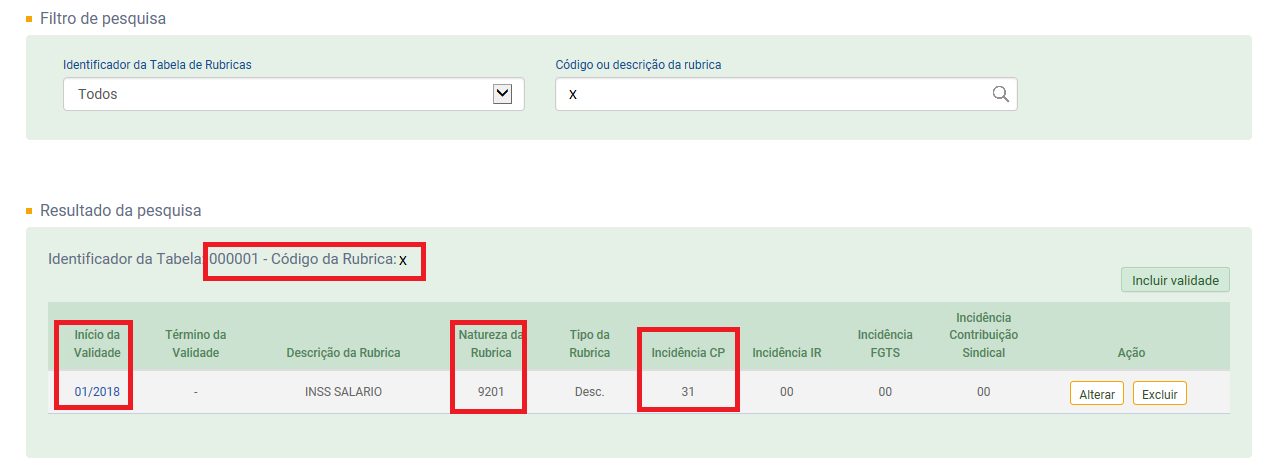The width and height of the screenshot is (1265, 472).
Task: Click the Filtro de pesquisa section title
Action: pyautogui.click(x=103, y=18)
